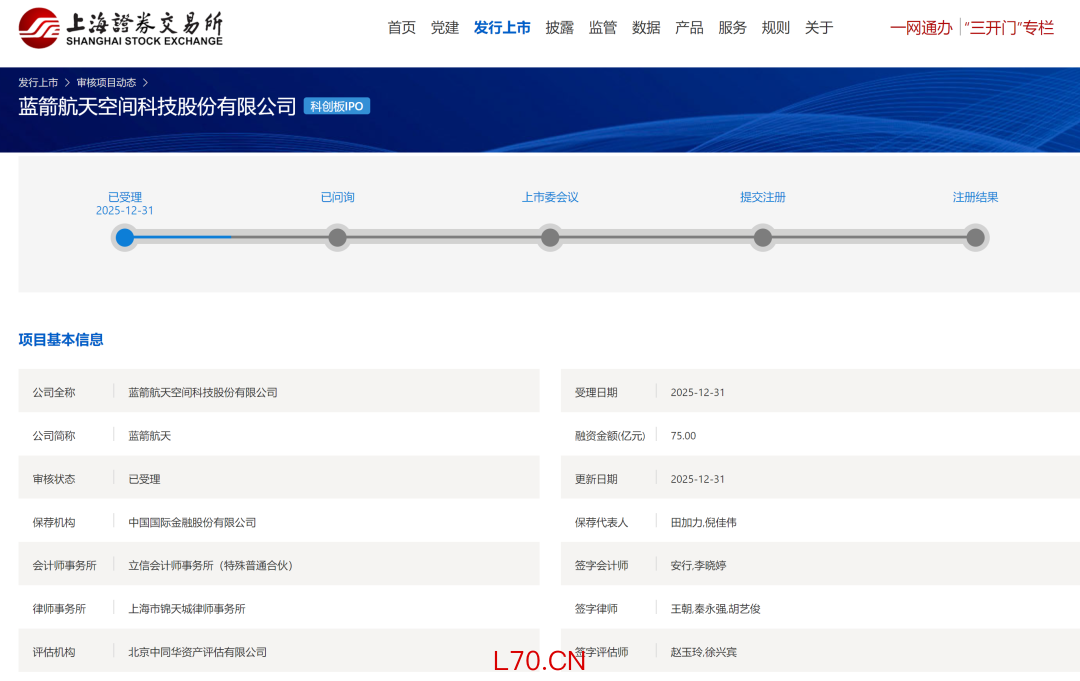Click the 已问询 timeline dot
1080x681 pixels.
[338, 238]
